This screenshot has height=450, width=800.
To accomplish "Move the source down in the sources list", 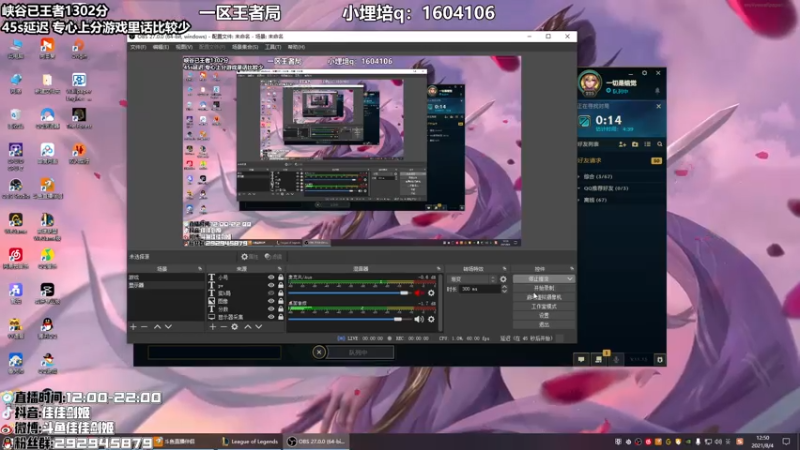I will click(x=259, y=327).
